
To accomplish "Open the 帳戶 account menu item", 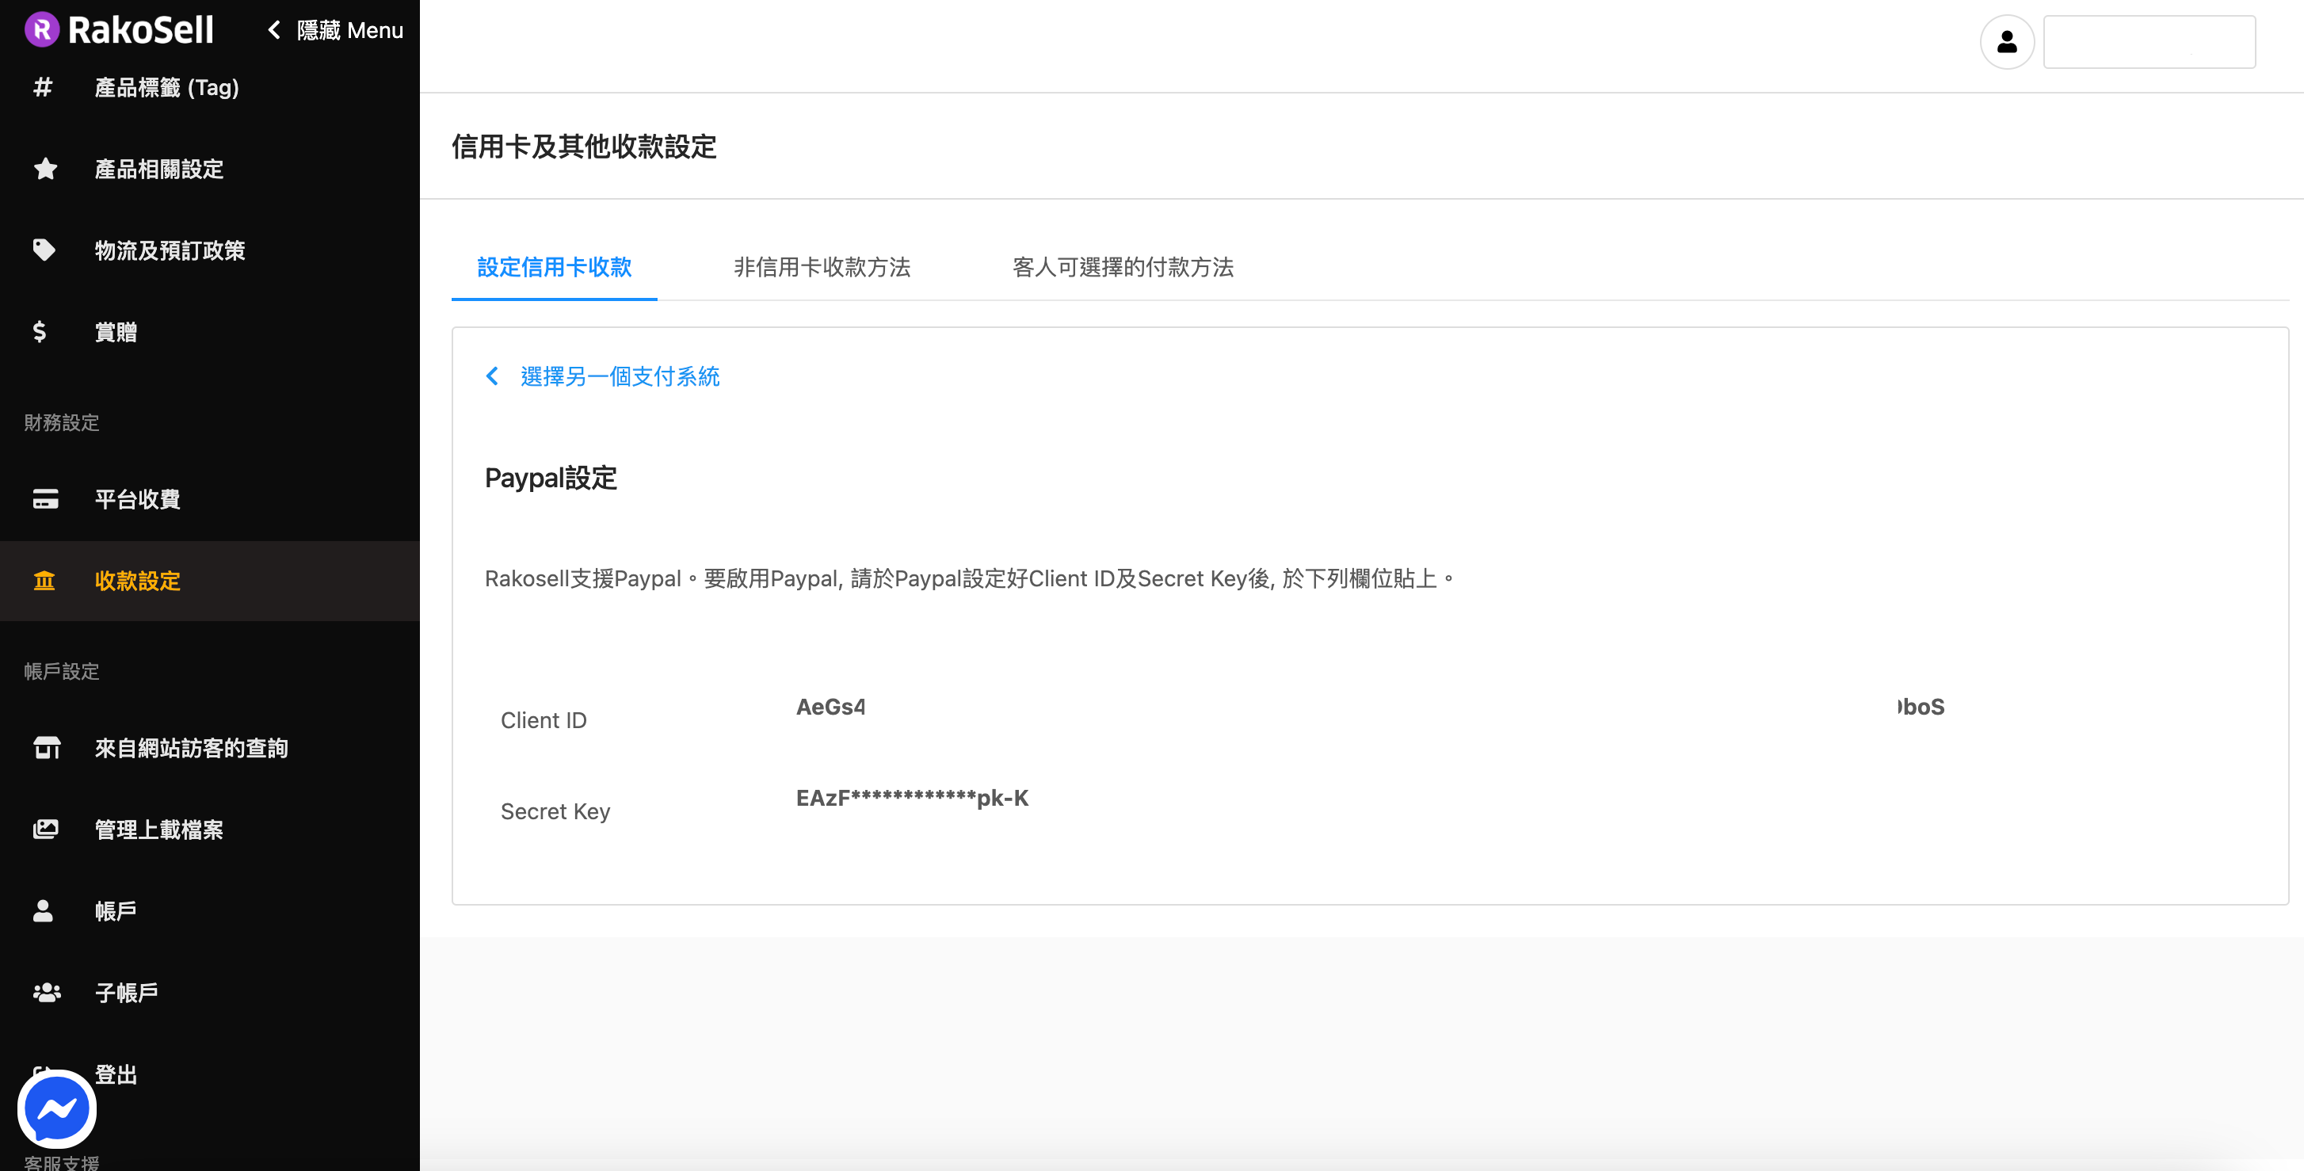I will tap(116, 911).
